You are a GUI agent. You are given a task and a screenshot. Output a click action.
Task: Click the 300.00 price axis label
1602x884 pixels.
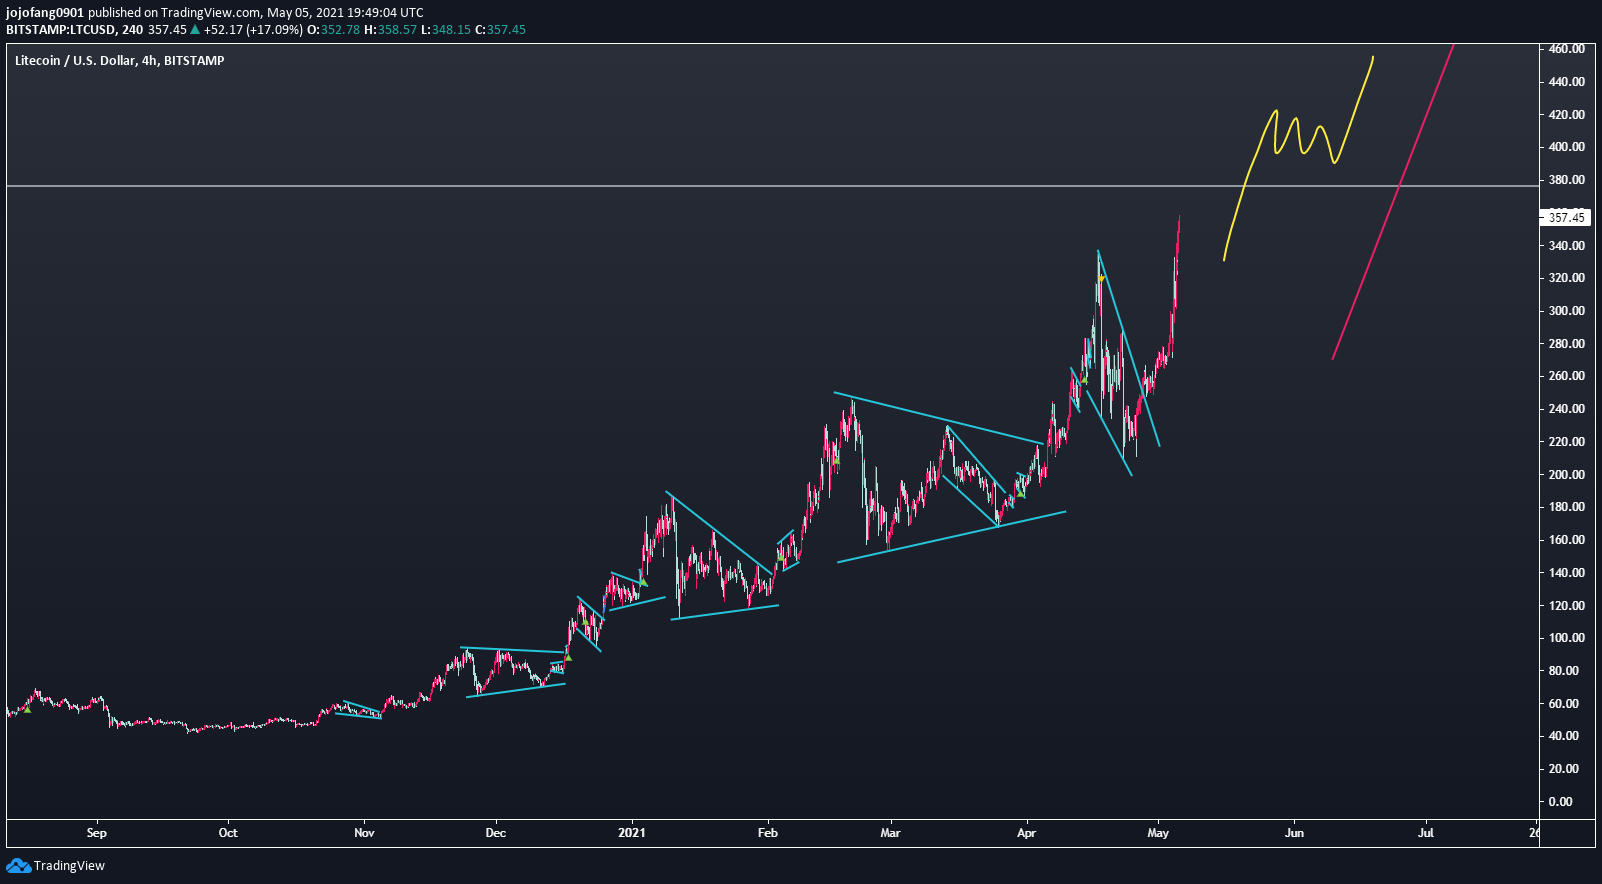[x=1566, y=311]
